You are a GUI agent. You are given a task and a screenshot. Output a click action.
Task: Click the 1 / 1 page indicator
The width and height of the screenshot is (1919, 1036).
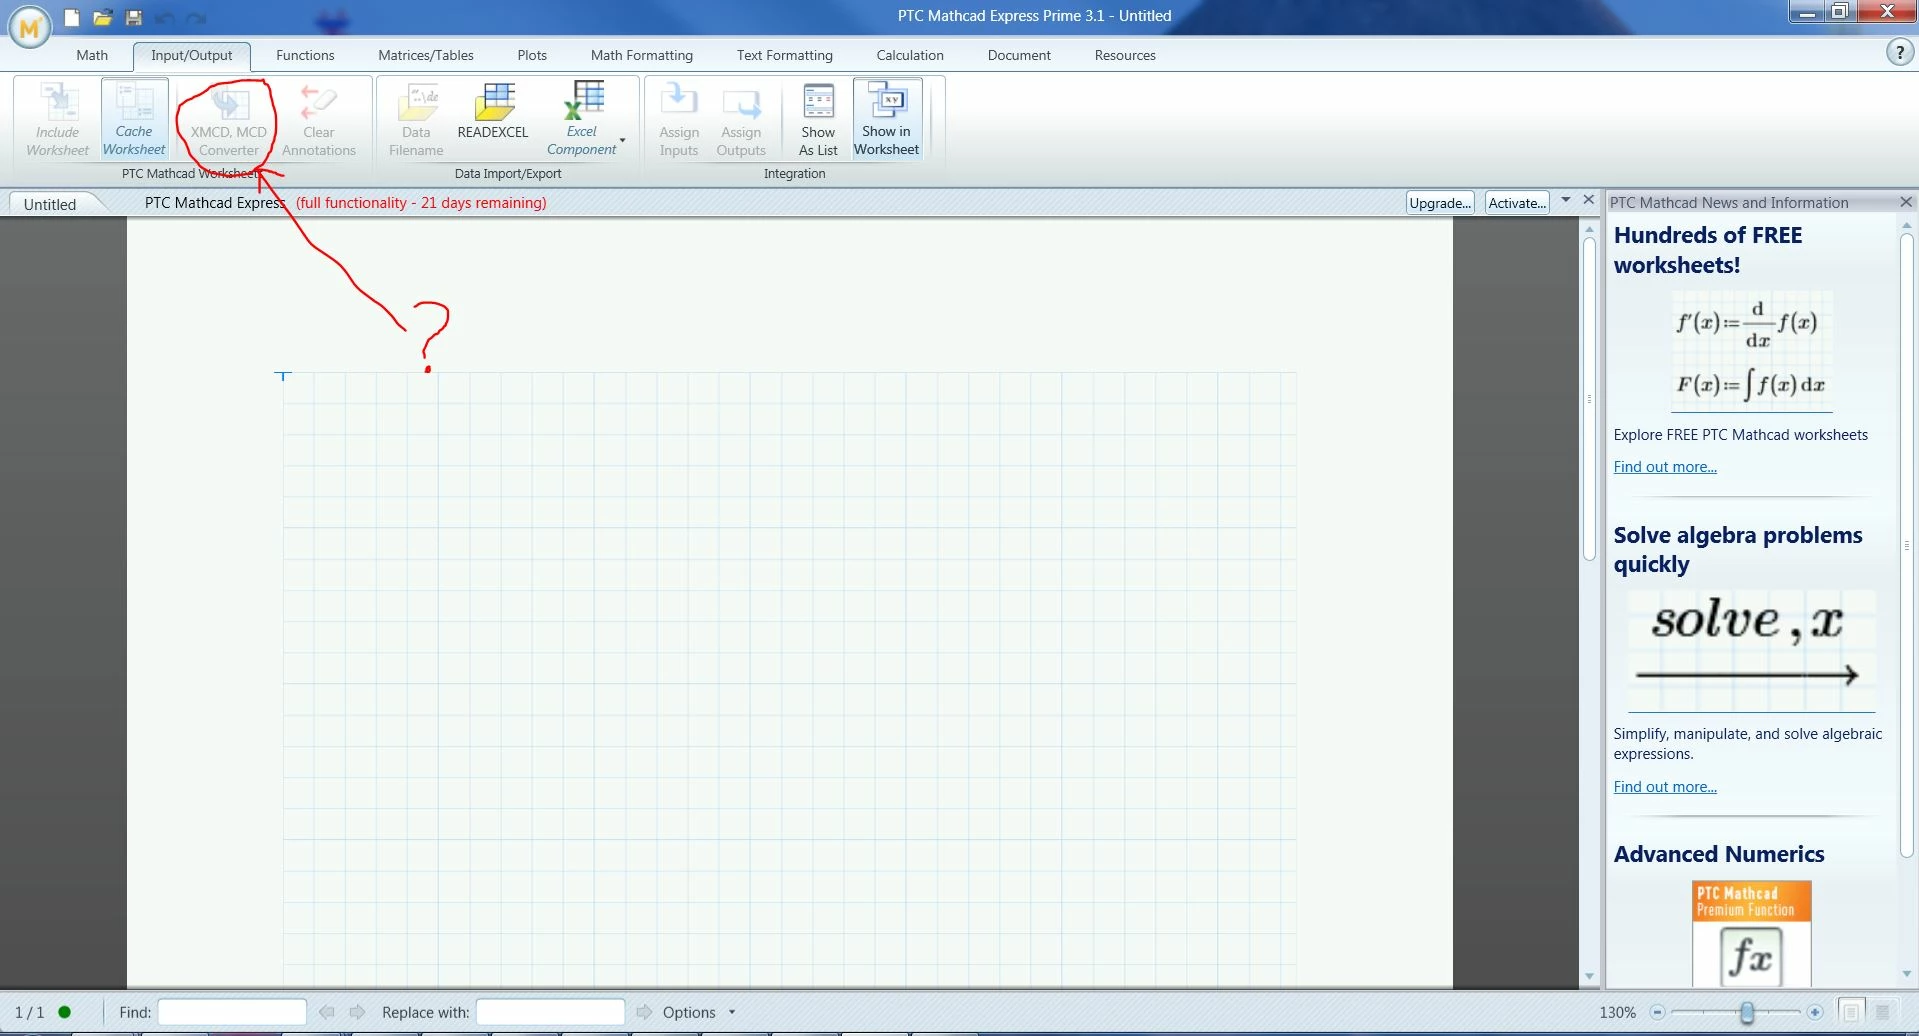29,1012
